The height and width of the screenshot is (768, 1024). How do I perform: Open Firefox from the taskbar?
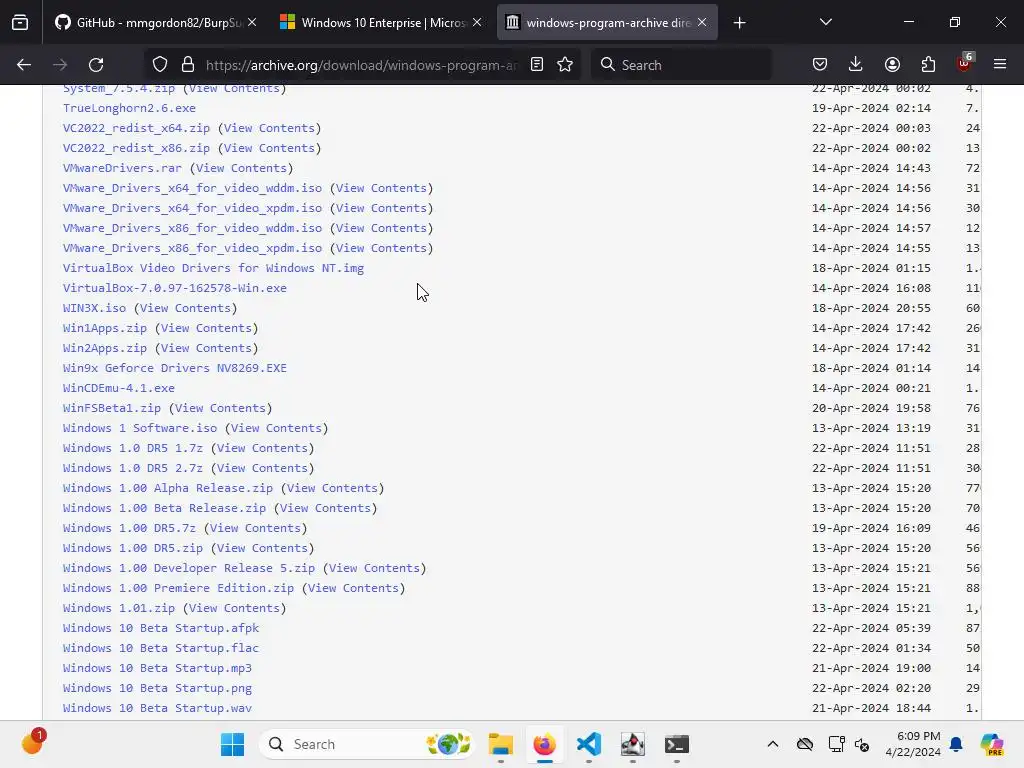(545, 744)
